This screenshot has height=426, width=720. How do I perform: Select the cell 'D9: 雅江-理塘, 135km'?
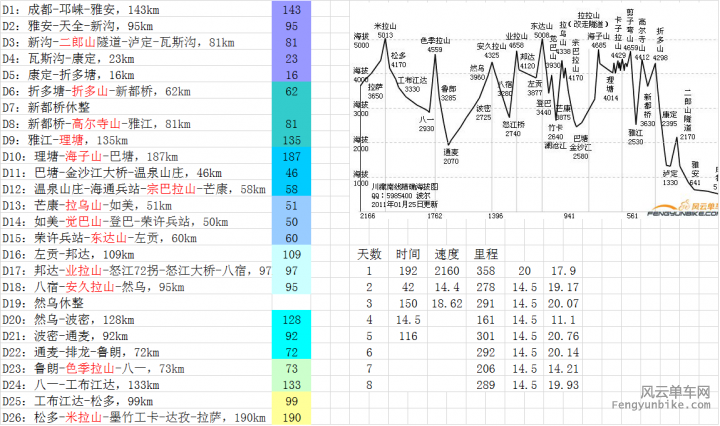(x=136, y=140)
